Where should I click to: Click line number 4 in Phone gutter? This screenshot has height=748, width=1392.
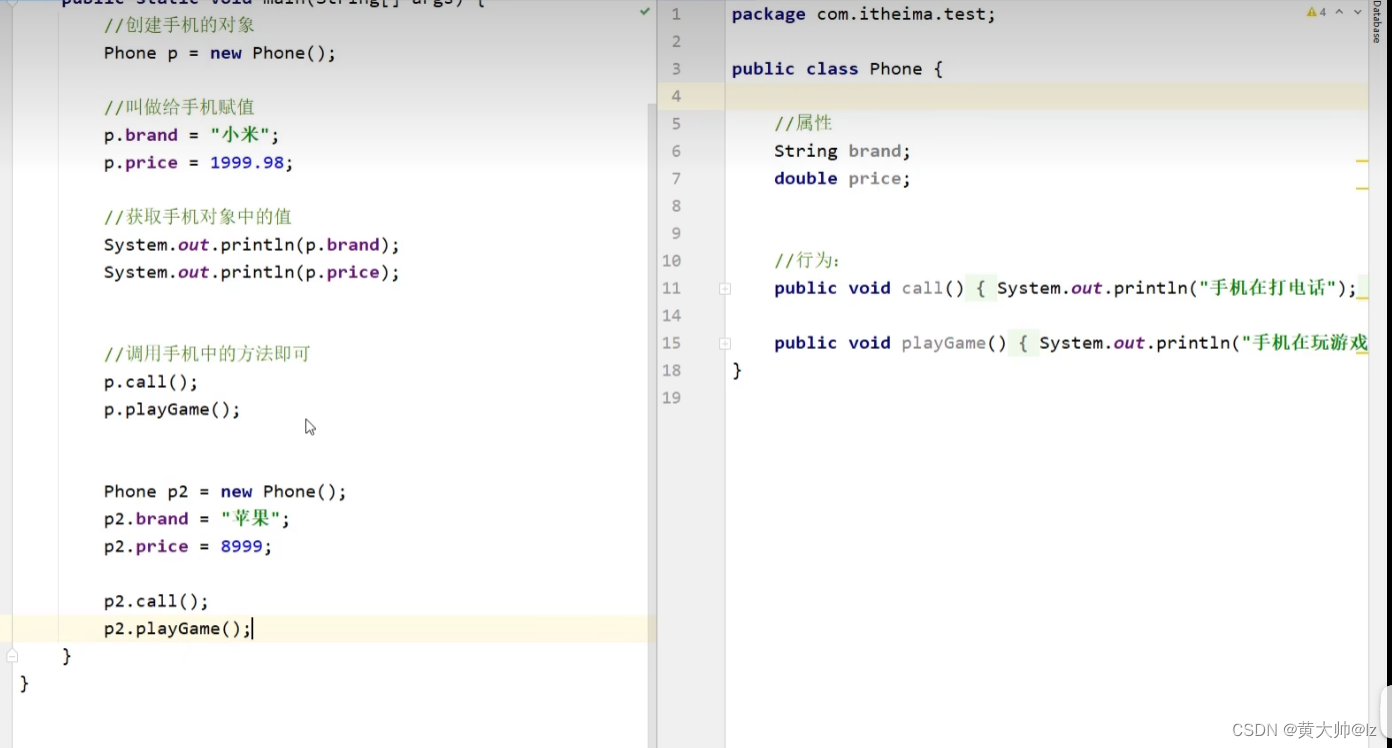click(676, 96)
